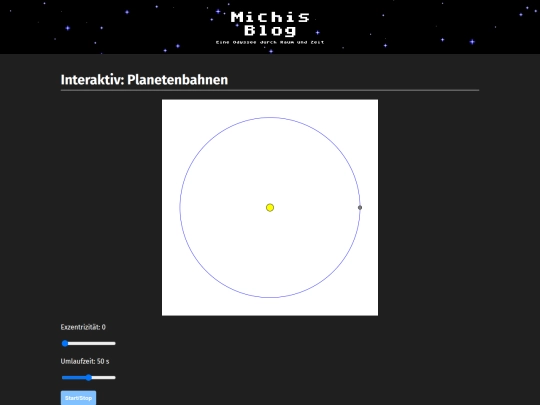Click the 'Umlaufzeit: 50 s' label
Viewport: 540px width, 405px height.
point(85,361)
